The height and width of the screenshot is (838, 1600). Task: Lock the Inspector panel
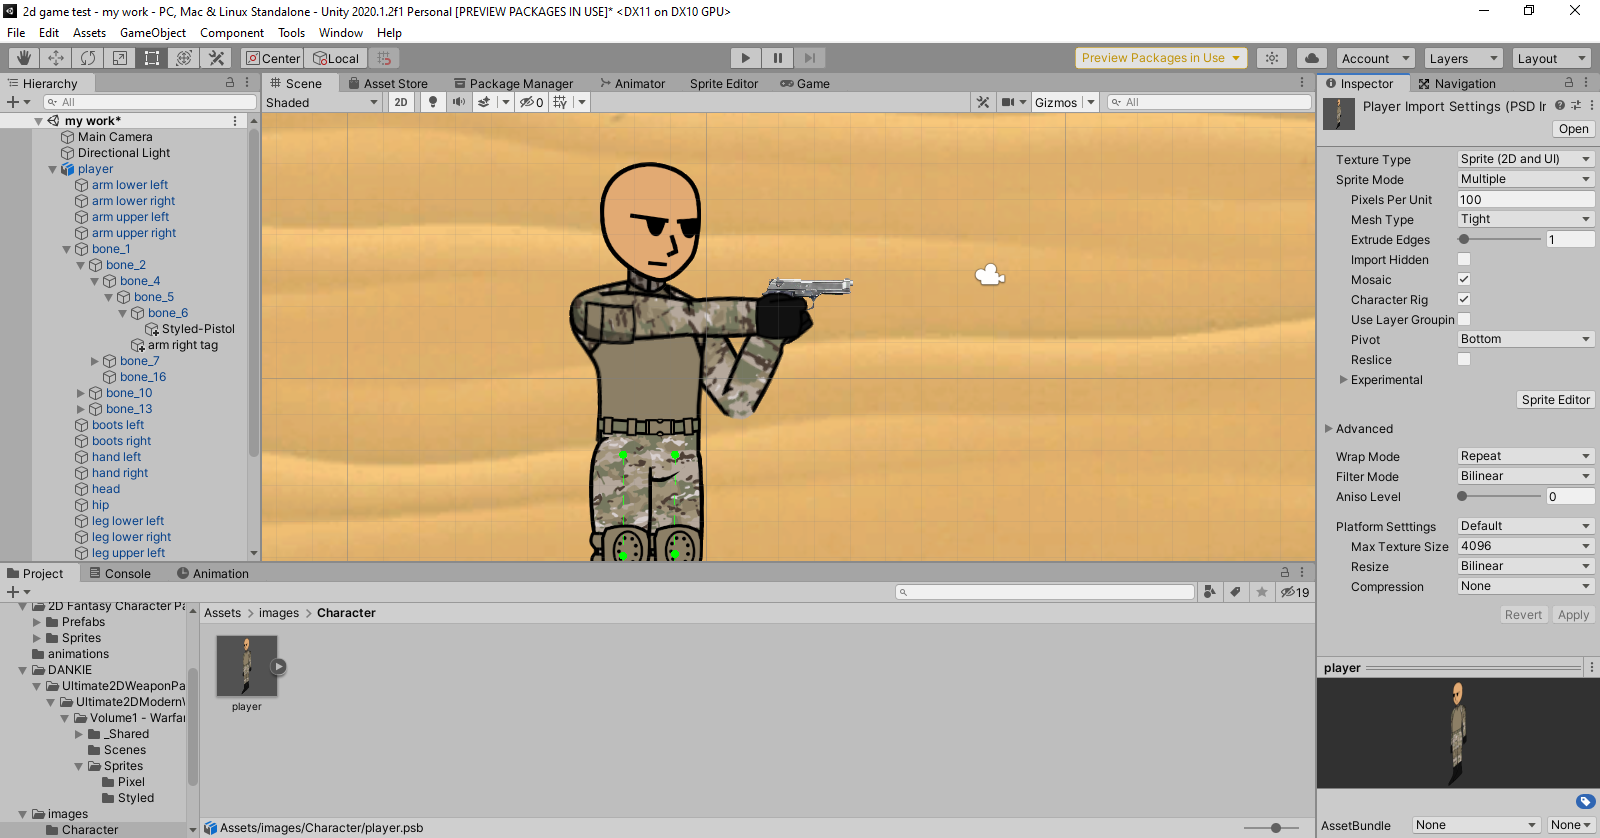1569,83
